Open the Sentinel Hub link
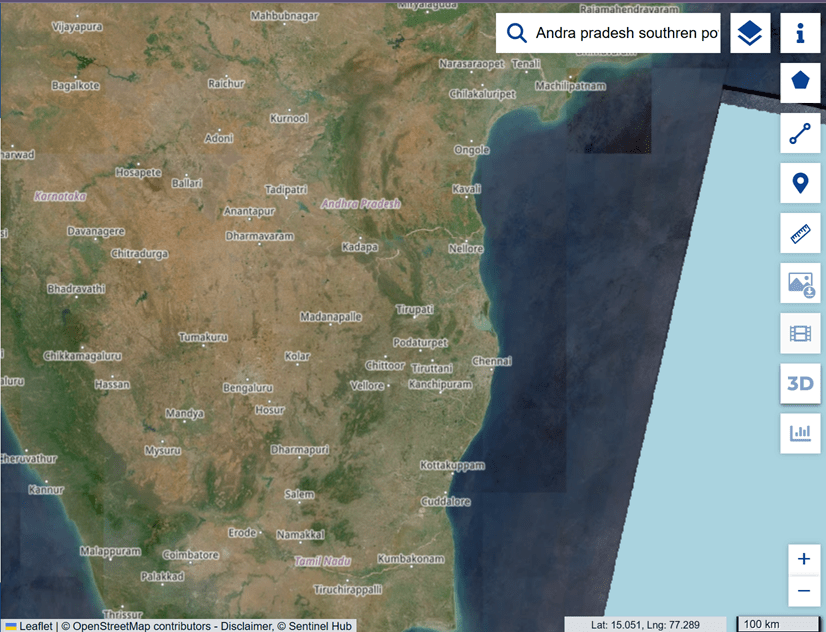Viewport: 826px width, 632px height. (x=320, y=626)
